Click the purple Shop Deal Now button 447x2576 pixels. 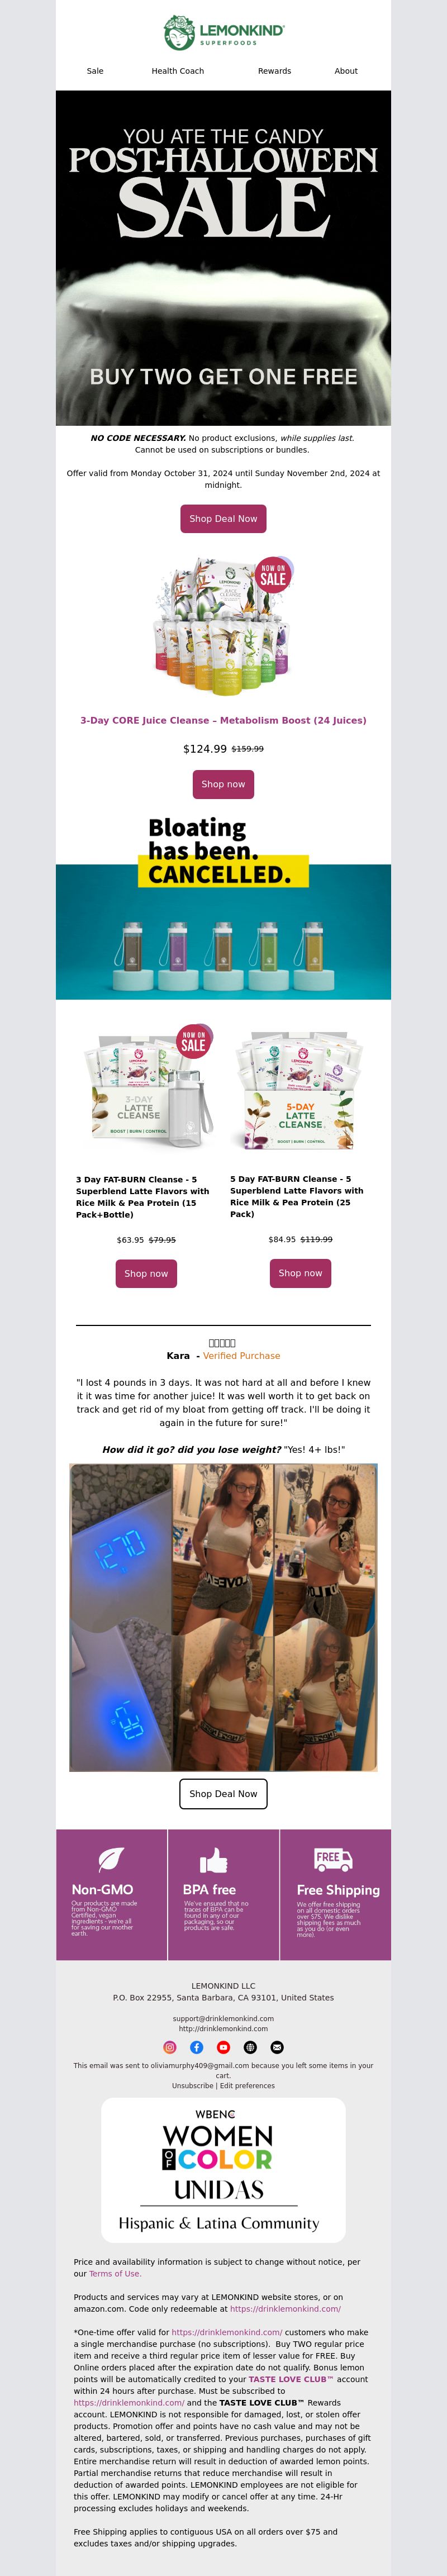pyautogui.click(x=223, y=518)
